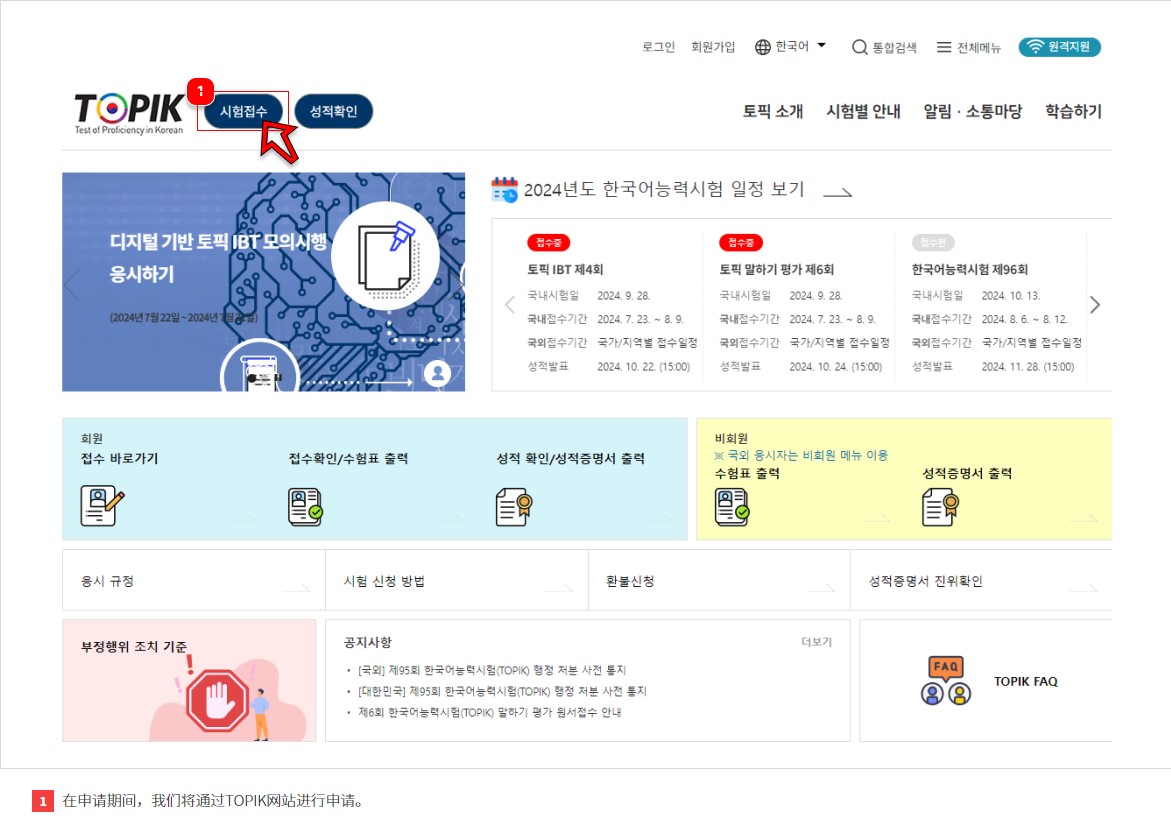The width and height of the screenshot is (1171, 839).
Task: Open the 전체메뉴 hamburger icon
Action: 944,47
